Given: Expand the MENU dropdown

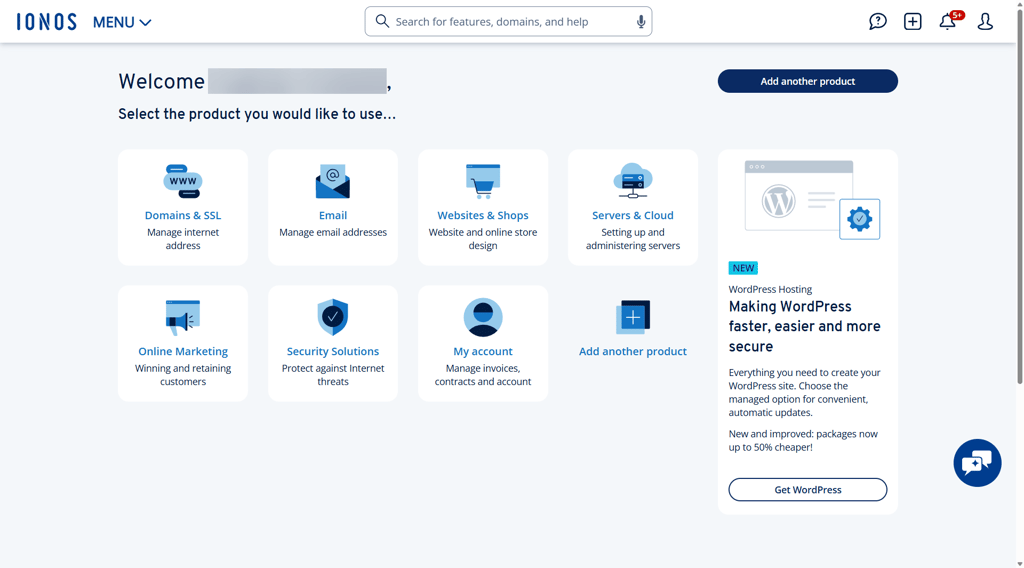Looking at the screenshot, I should 122,22.
